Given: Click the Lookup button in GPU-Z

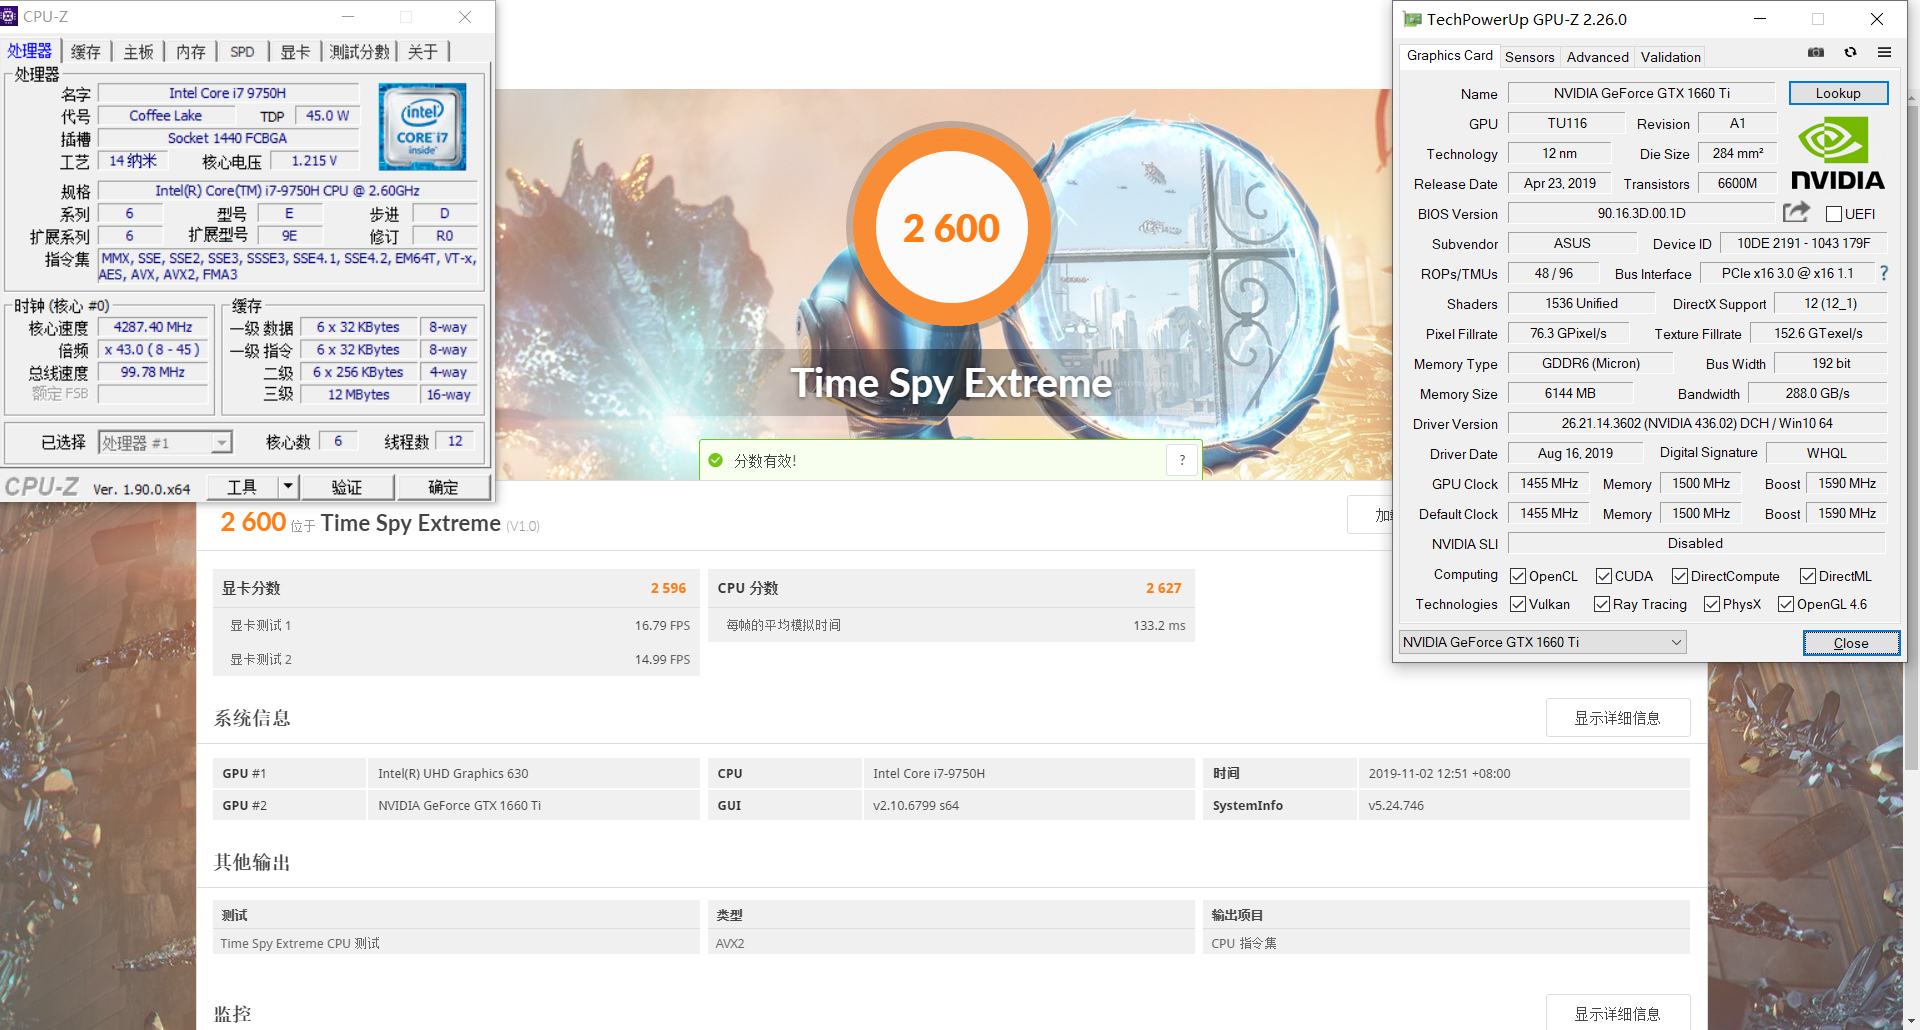Looking at the screenshot, I should 1838,93.
